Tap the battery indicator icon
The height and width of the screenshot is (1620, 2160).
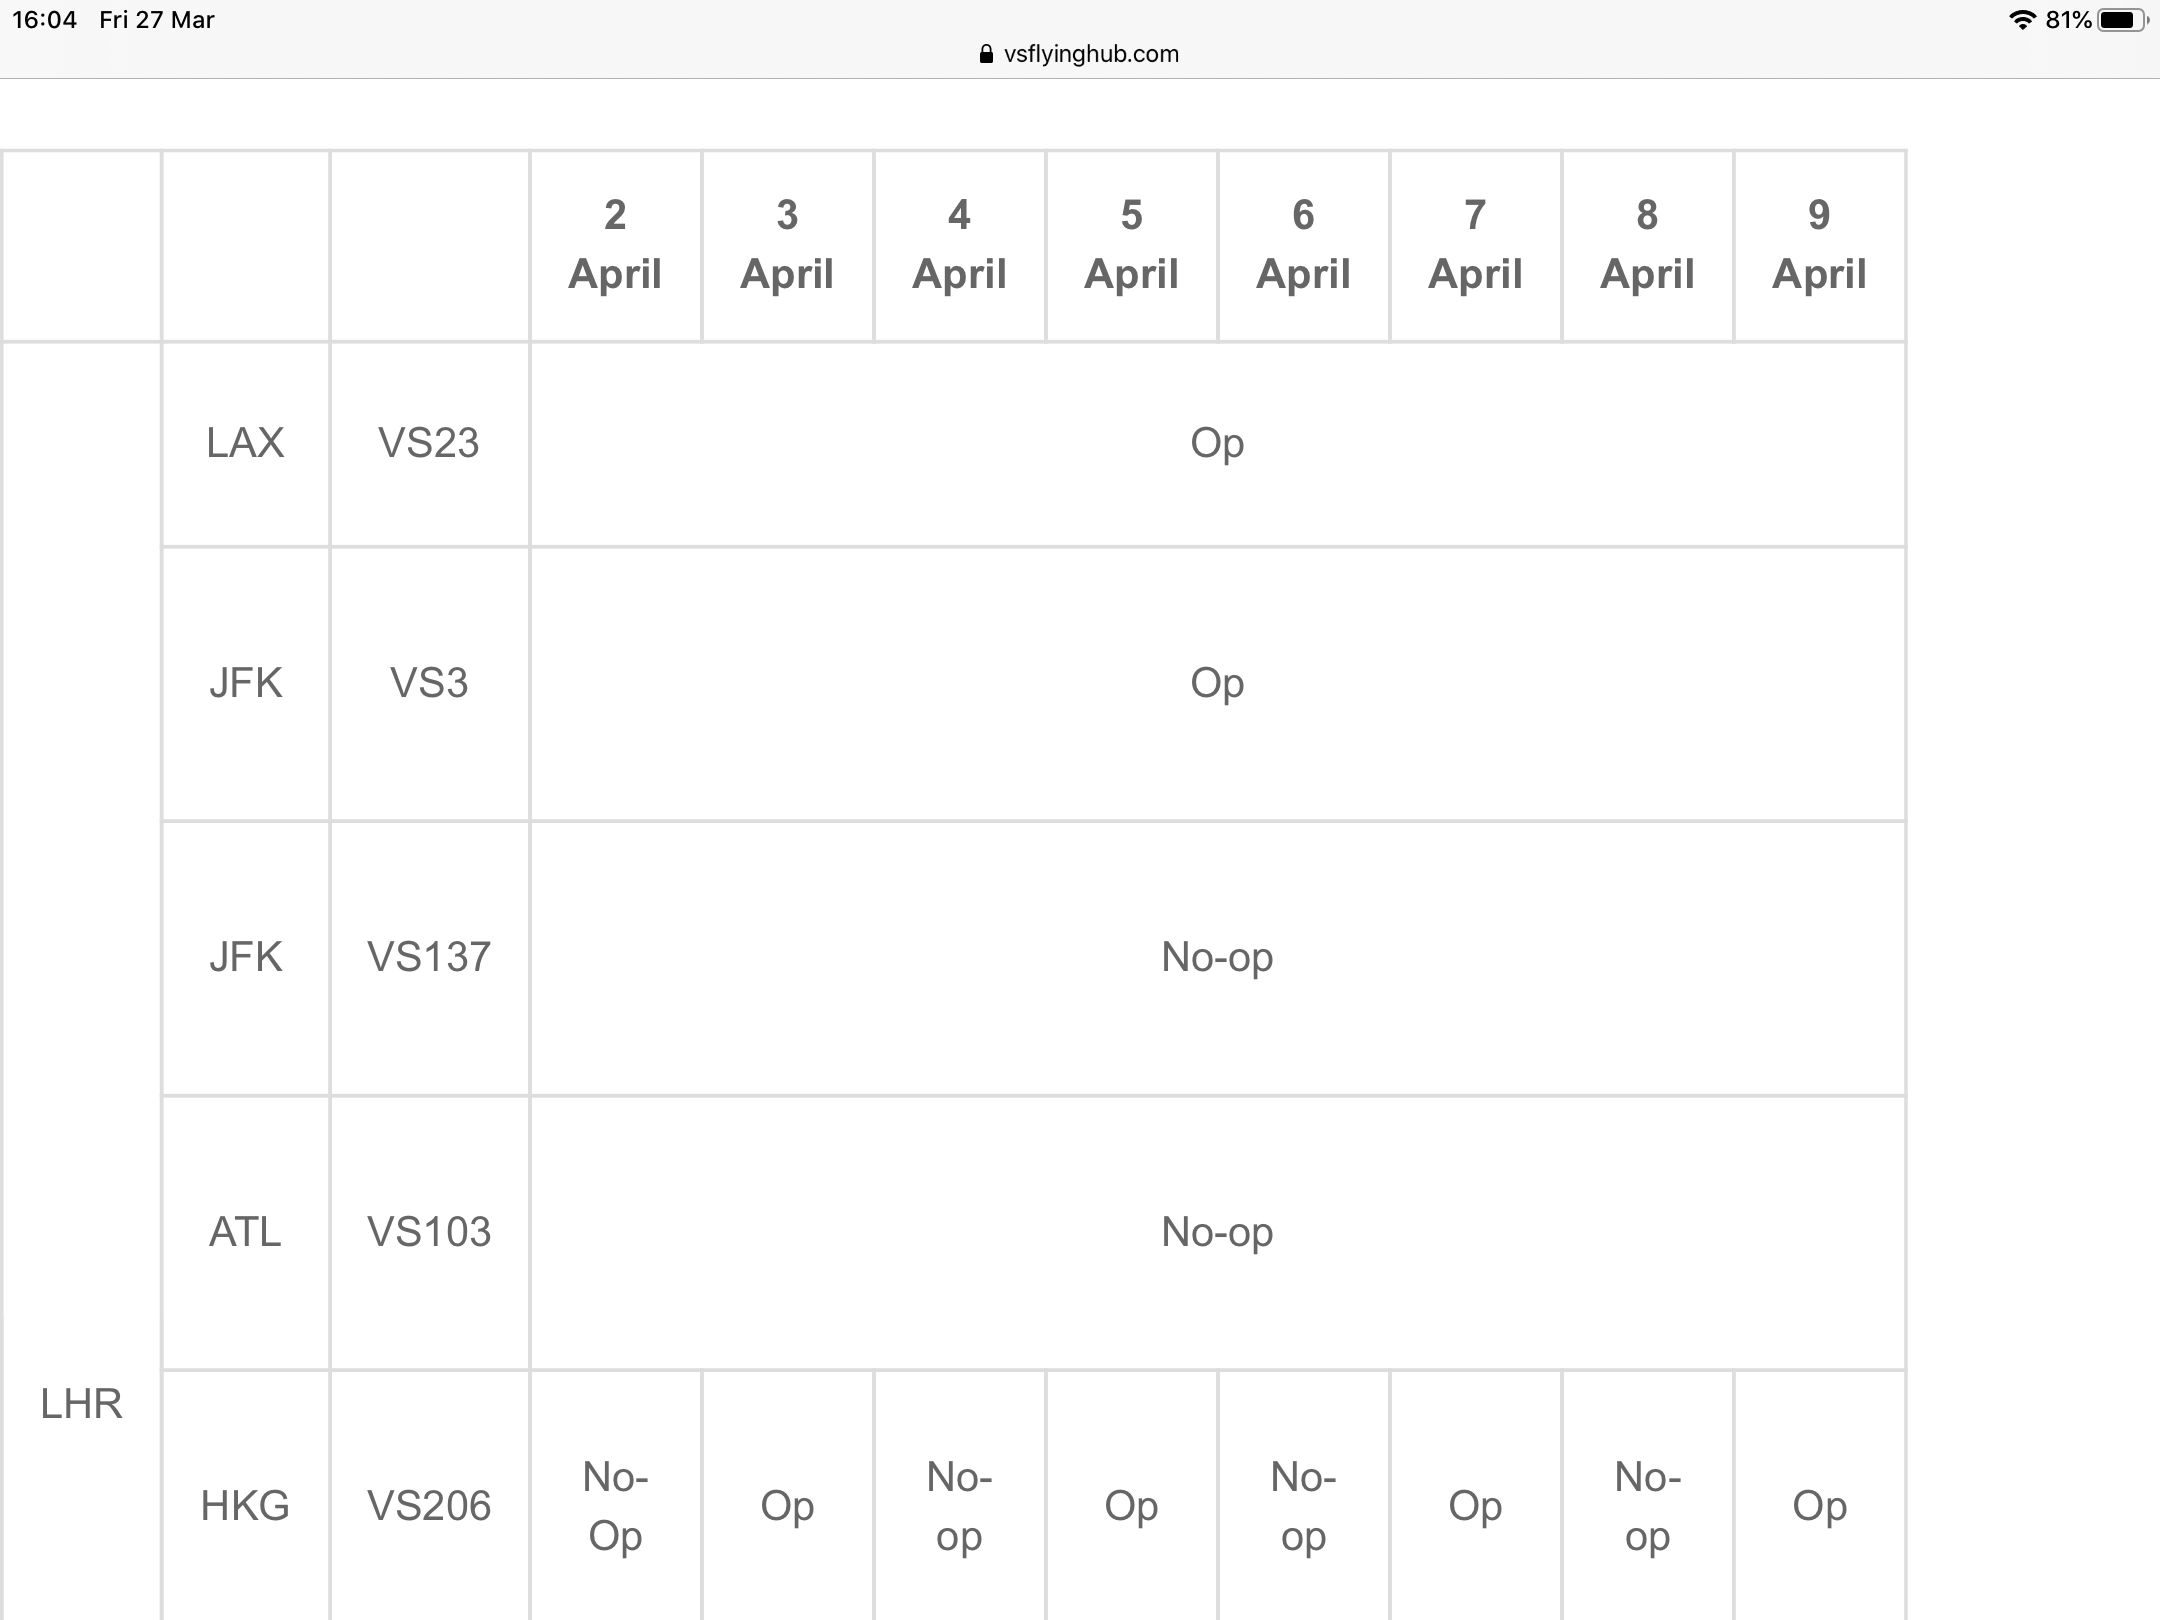[x=2123, y=20]
